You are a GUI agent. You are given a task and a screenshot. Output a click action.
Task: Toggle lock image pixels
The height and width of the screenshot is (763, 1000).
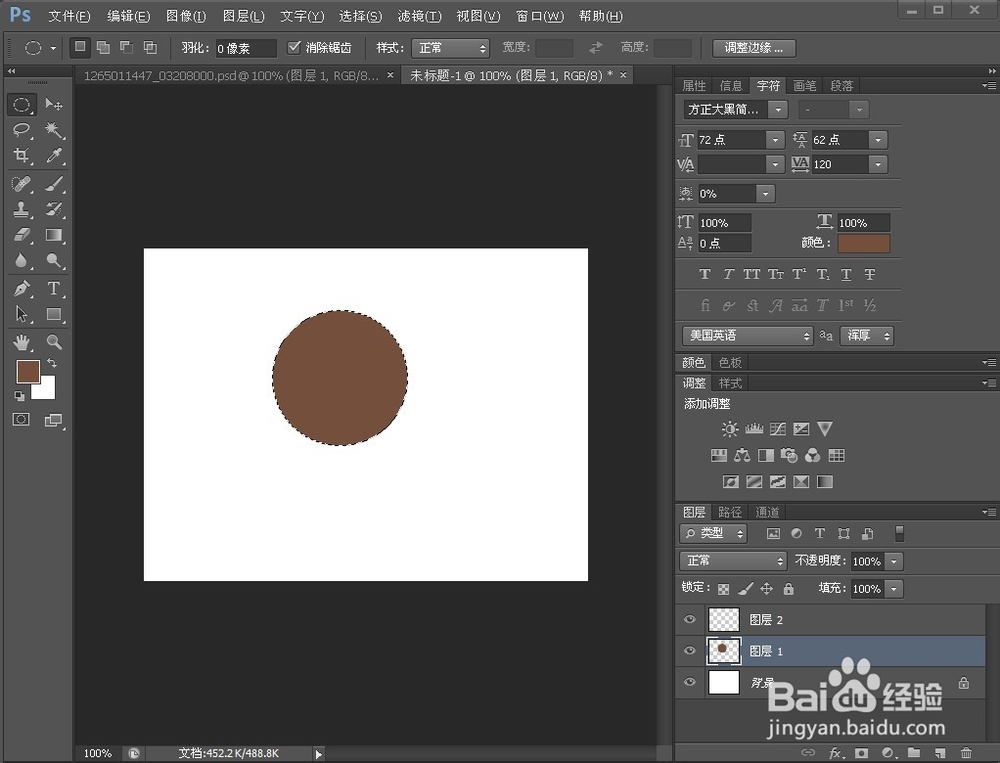click(x=746, y=588)
